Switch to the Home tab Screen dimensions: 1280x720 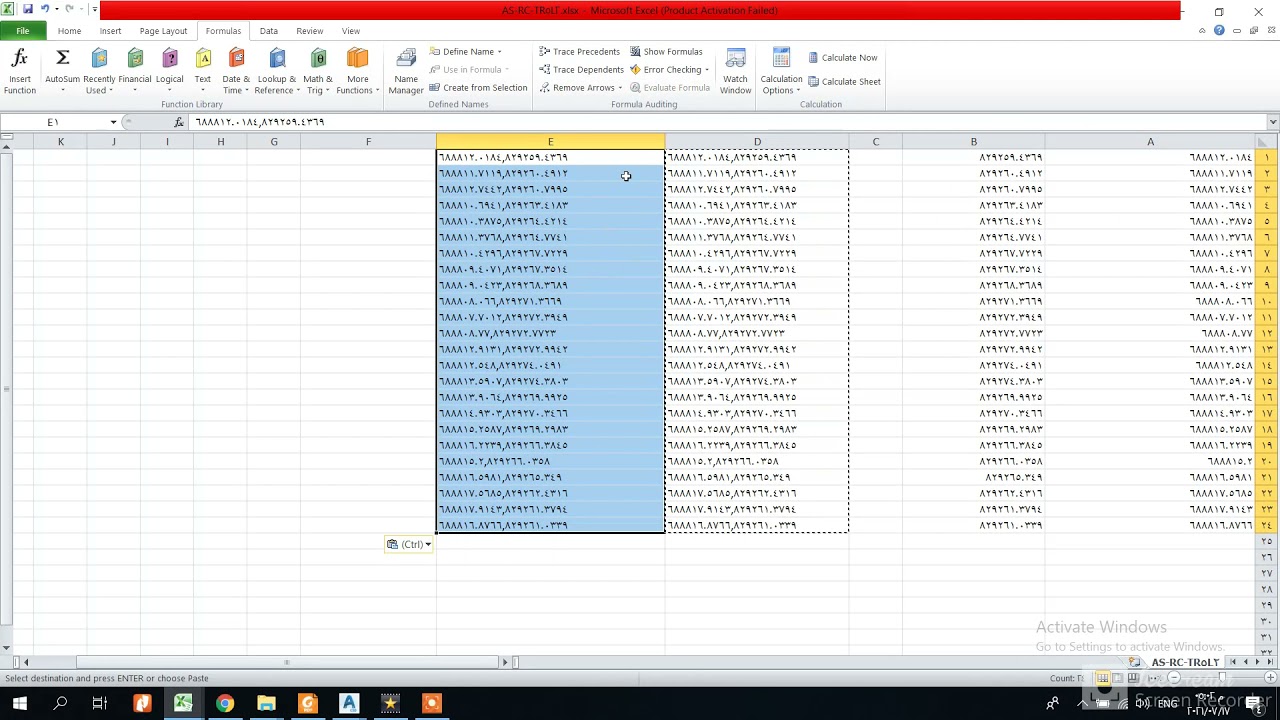point(69,31)
